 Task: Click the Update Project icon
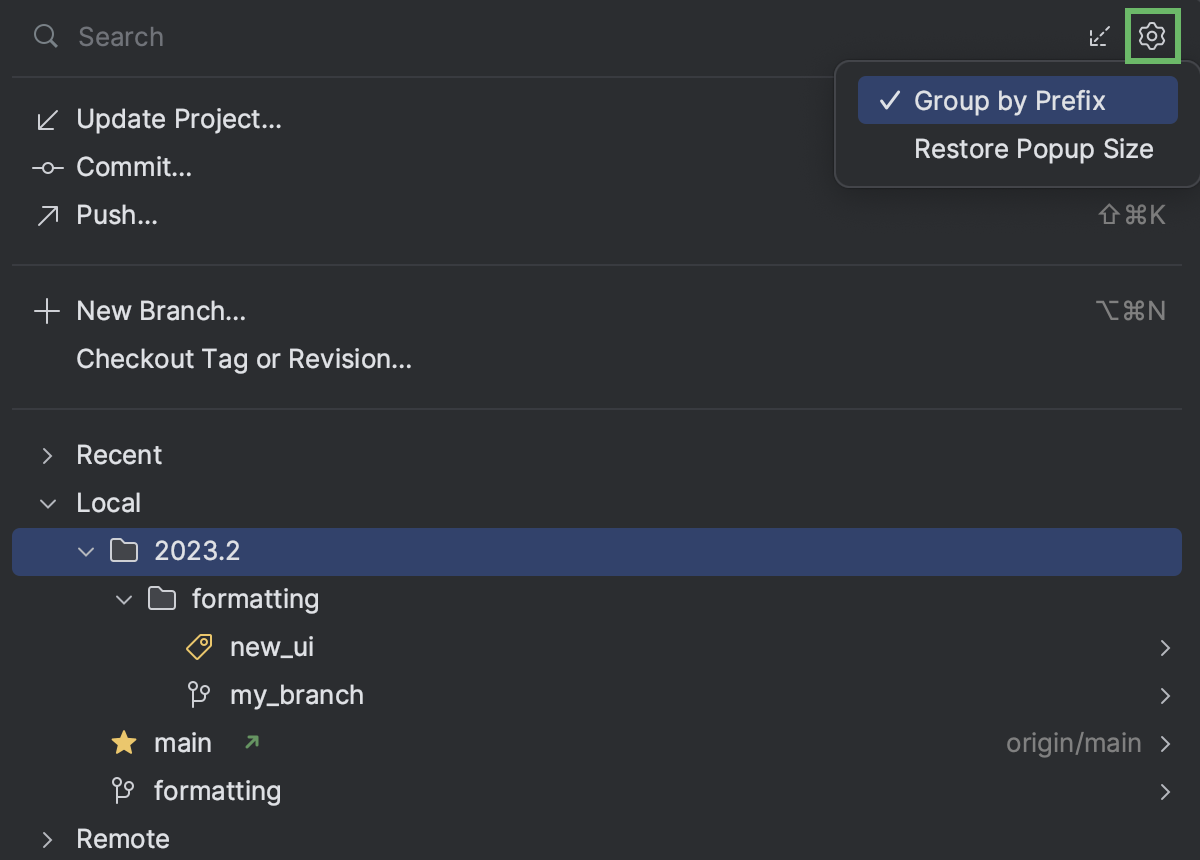pyautogui.click(x=47, y=118)
